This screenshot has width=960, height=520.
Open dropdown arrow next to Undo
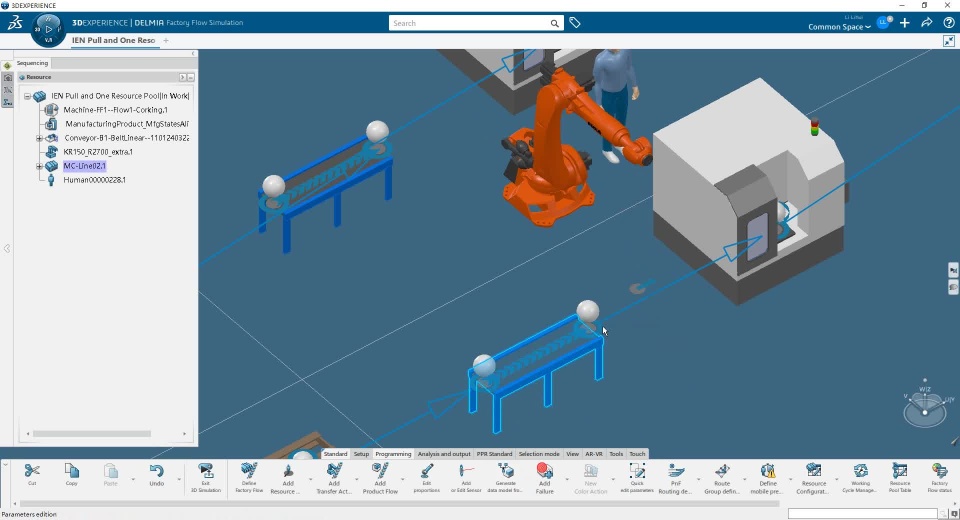click(179, 478)
